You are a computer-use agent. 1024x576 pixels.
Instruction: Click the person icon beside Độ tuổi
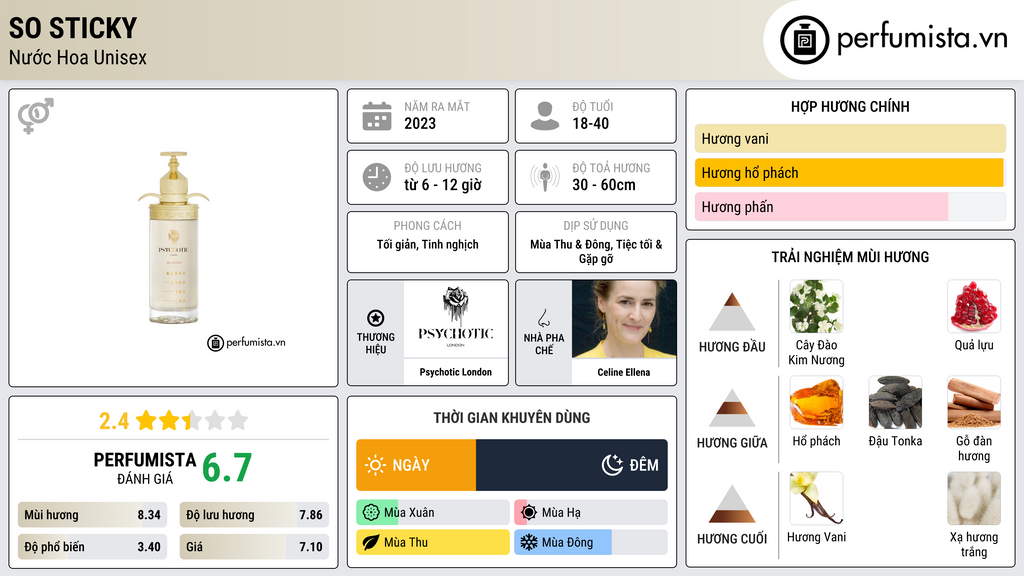pos(545,116)
